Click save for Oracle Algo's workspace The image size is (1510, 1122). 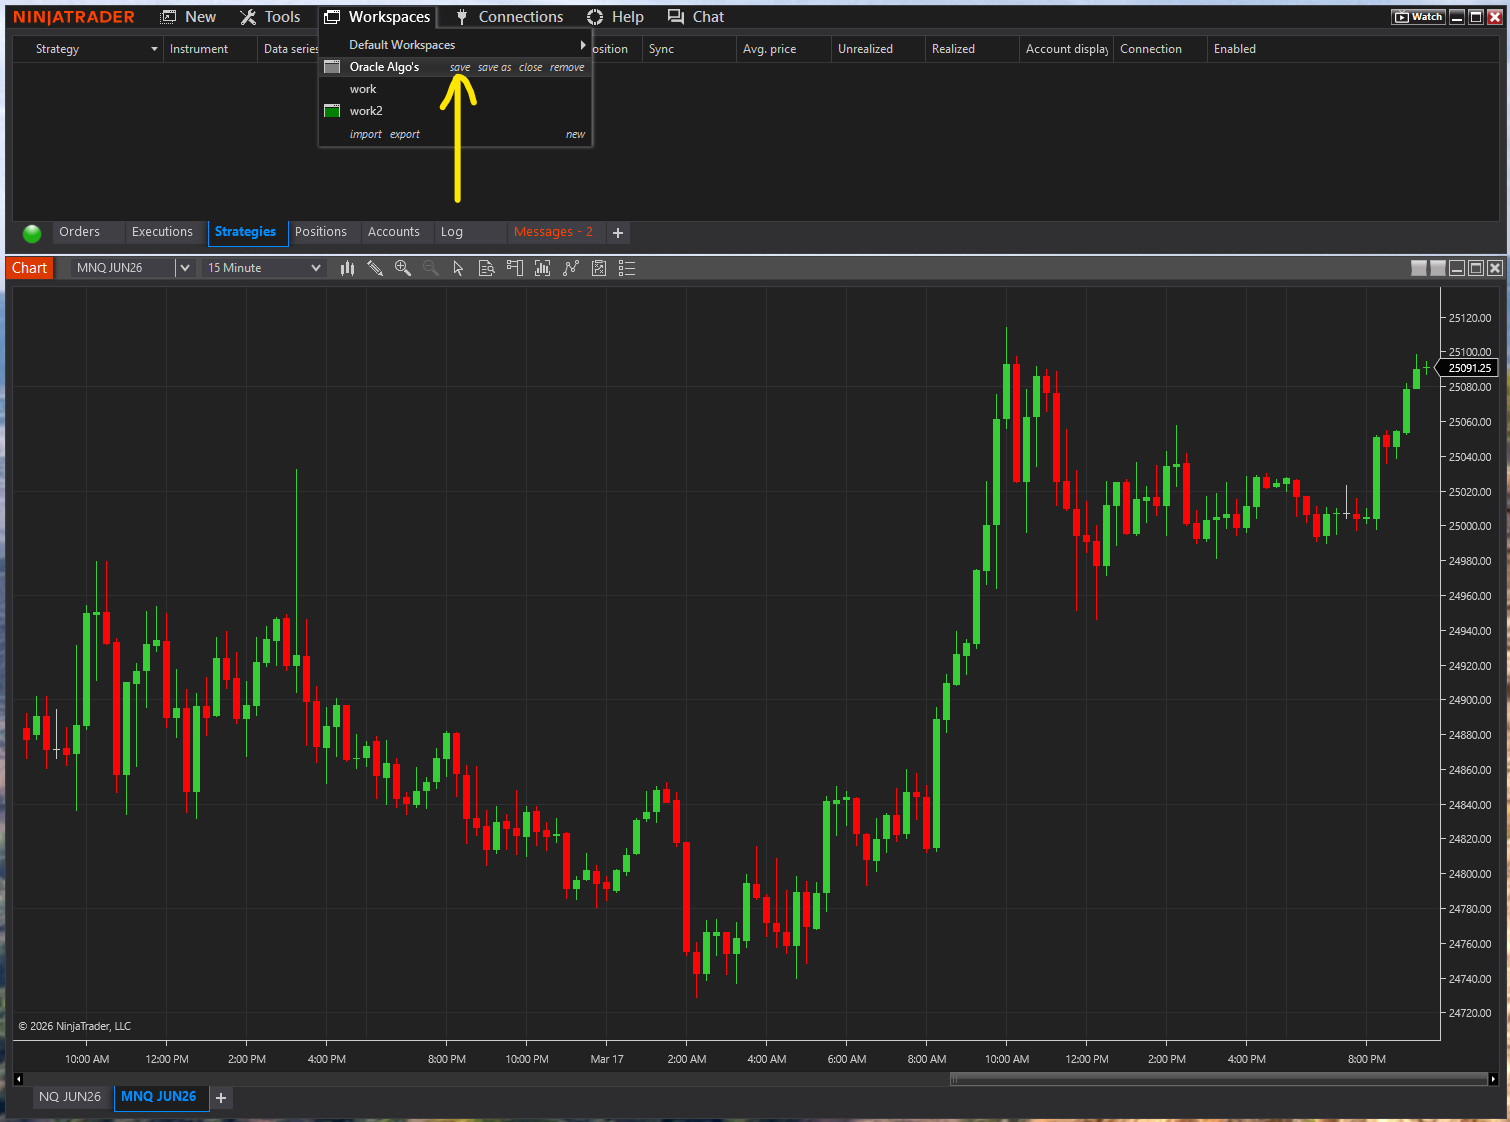[459, 68]
